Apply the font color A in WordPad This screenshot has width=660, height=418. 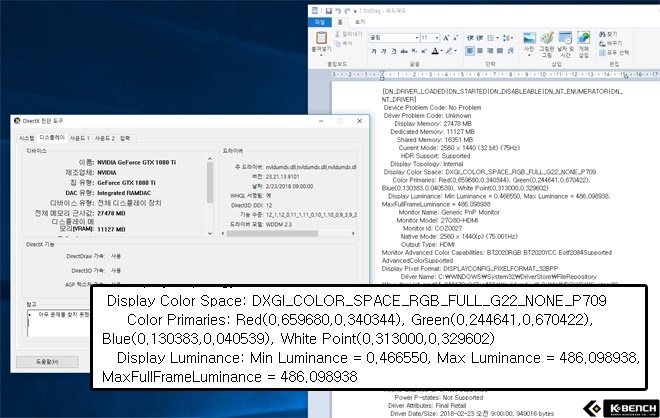[435, 51]
